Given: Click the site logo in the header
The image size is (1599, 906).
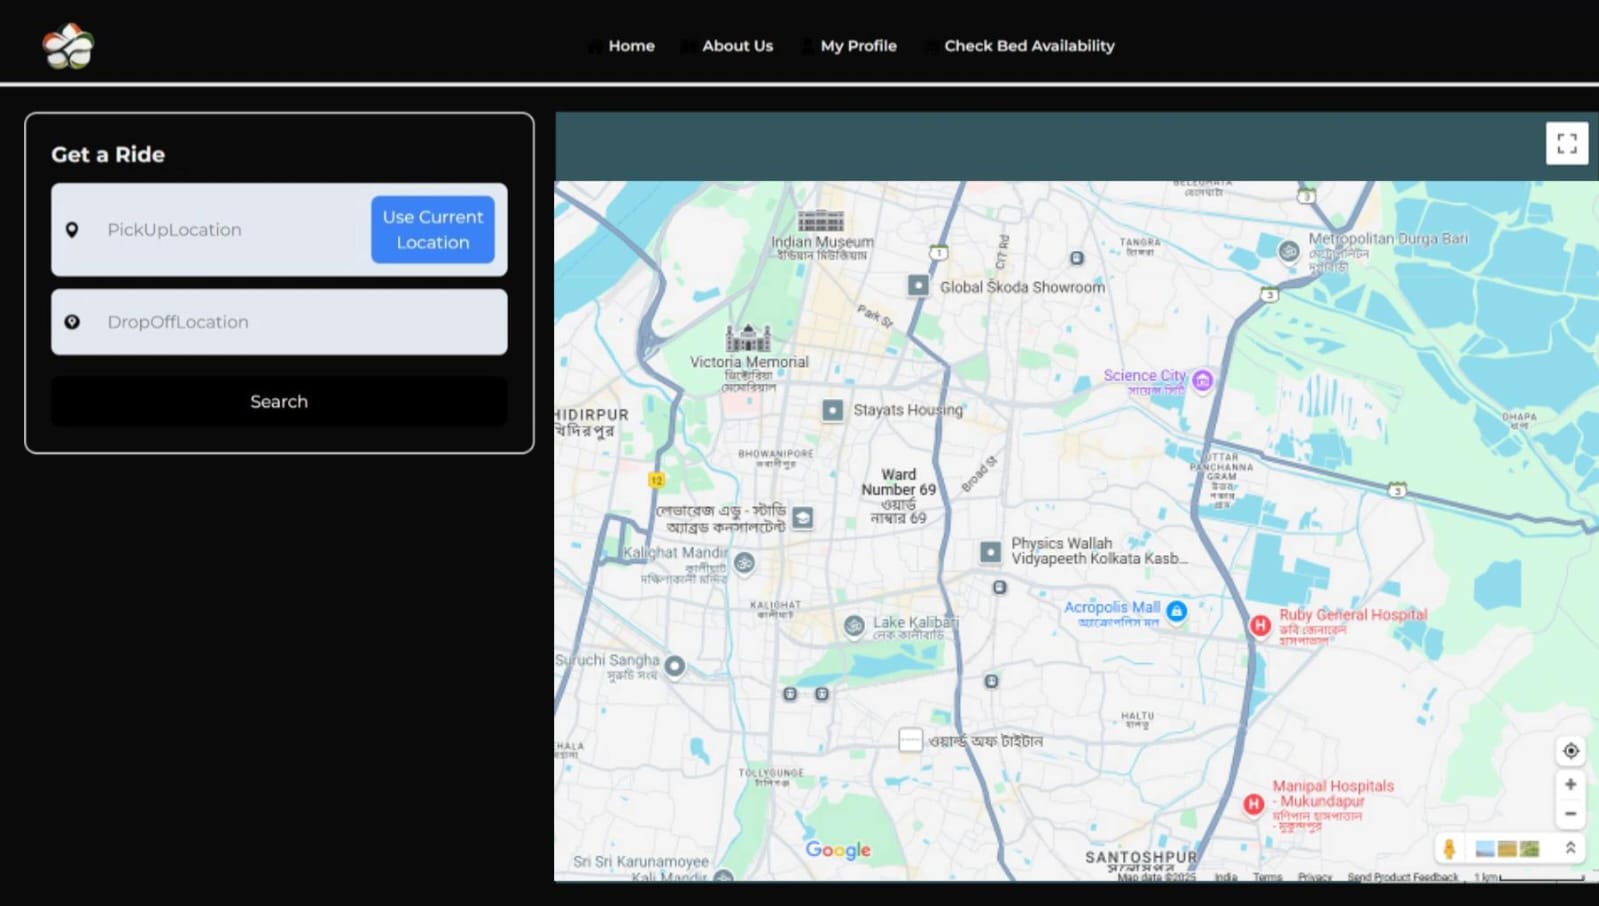Looking at the screenshot, I should point(68,46).
